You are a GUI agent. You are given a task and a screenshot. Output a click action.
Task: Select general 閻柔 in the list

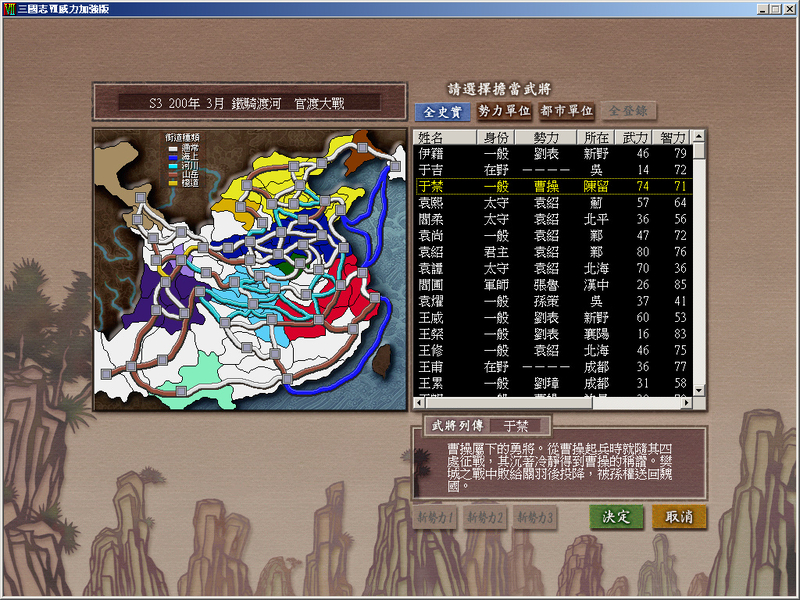click(553, 219)
